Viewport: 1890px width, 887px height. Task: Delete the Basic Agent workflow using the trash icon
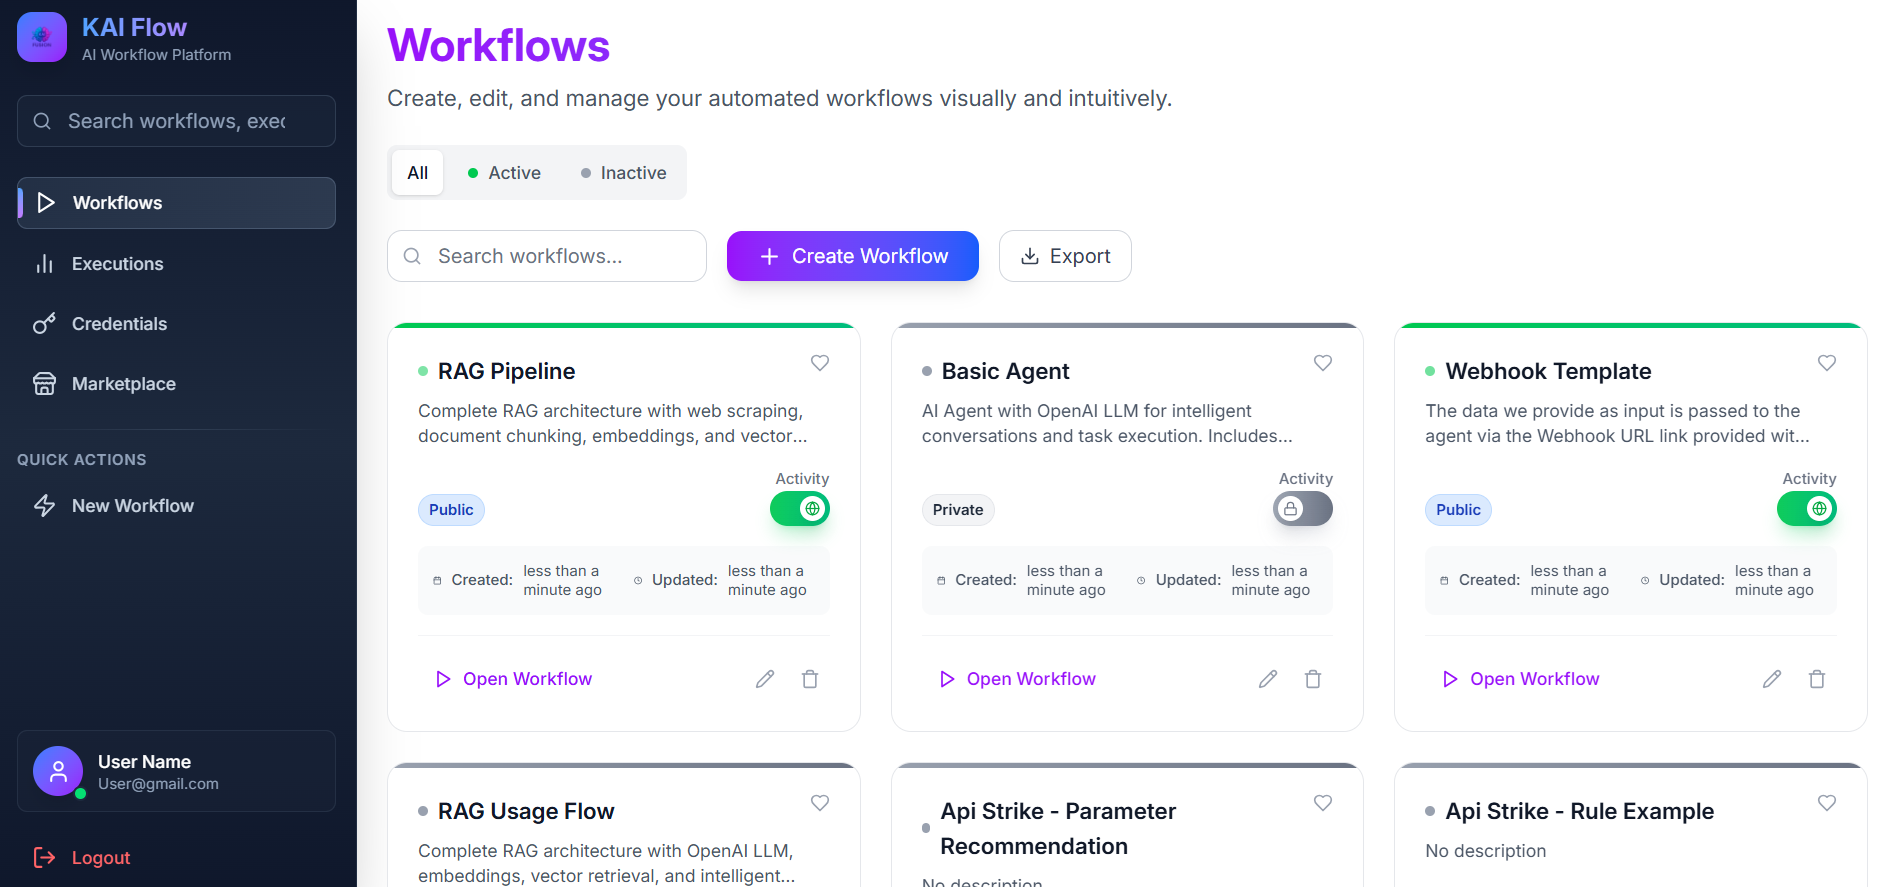click(1313, 679)
